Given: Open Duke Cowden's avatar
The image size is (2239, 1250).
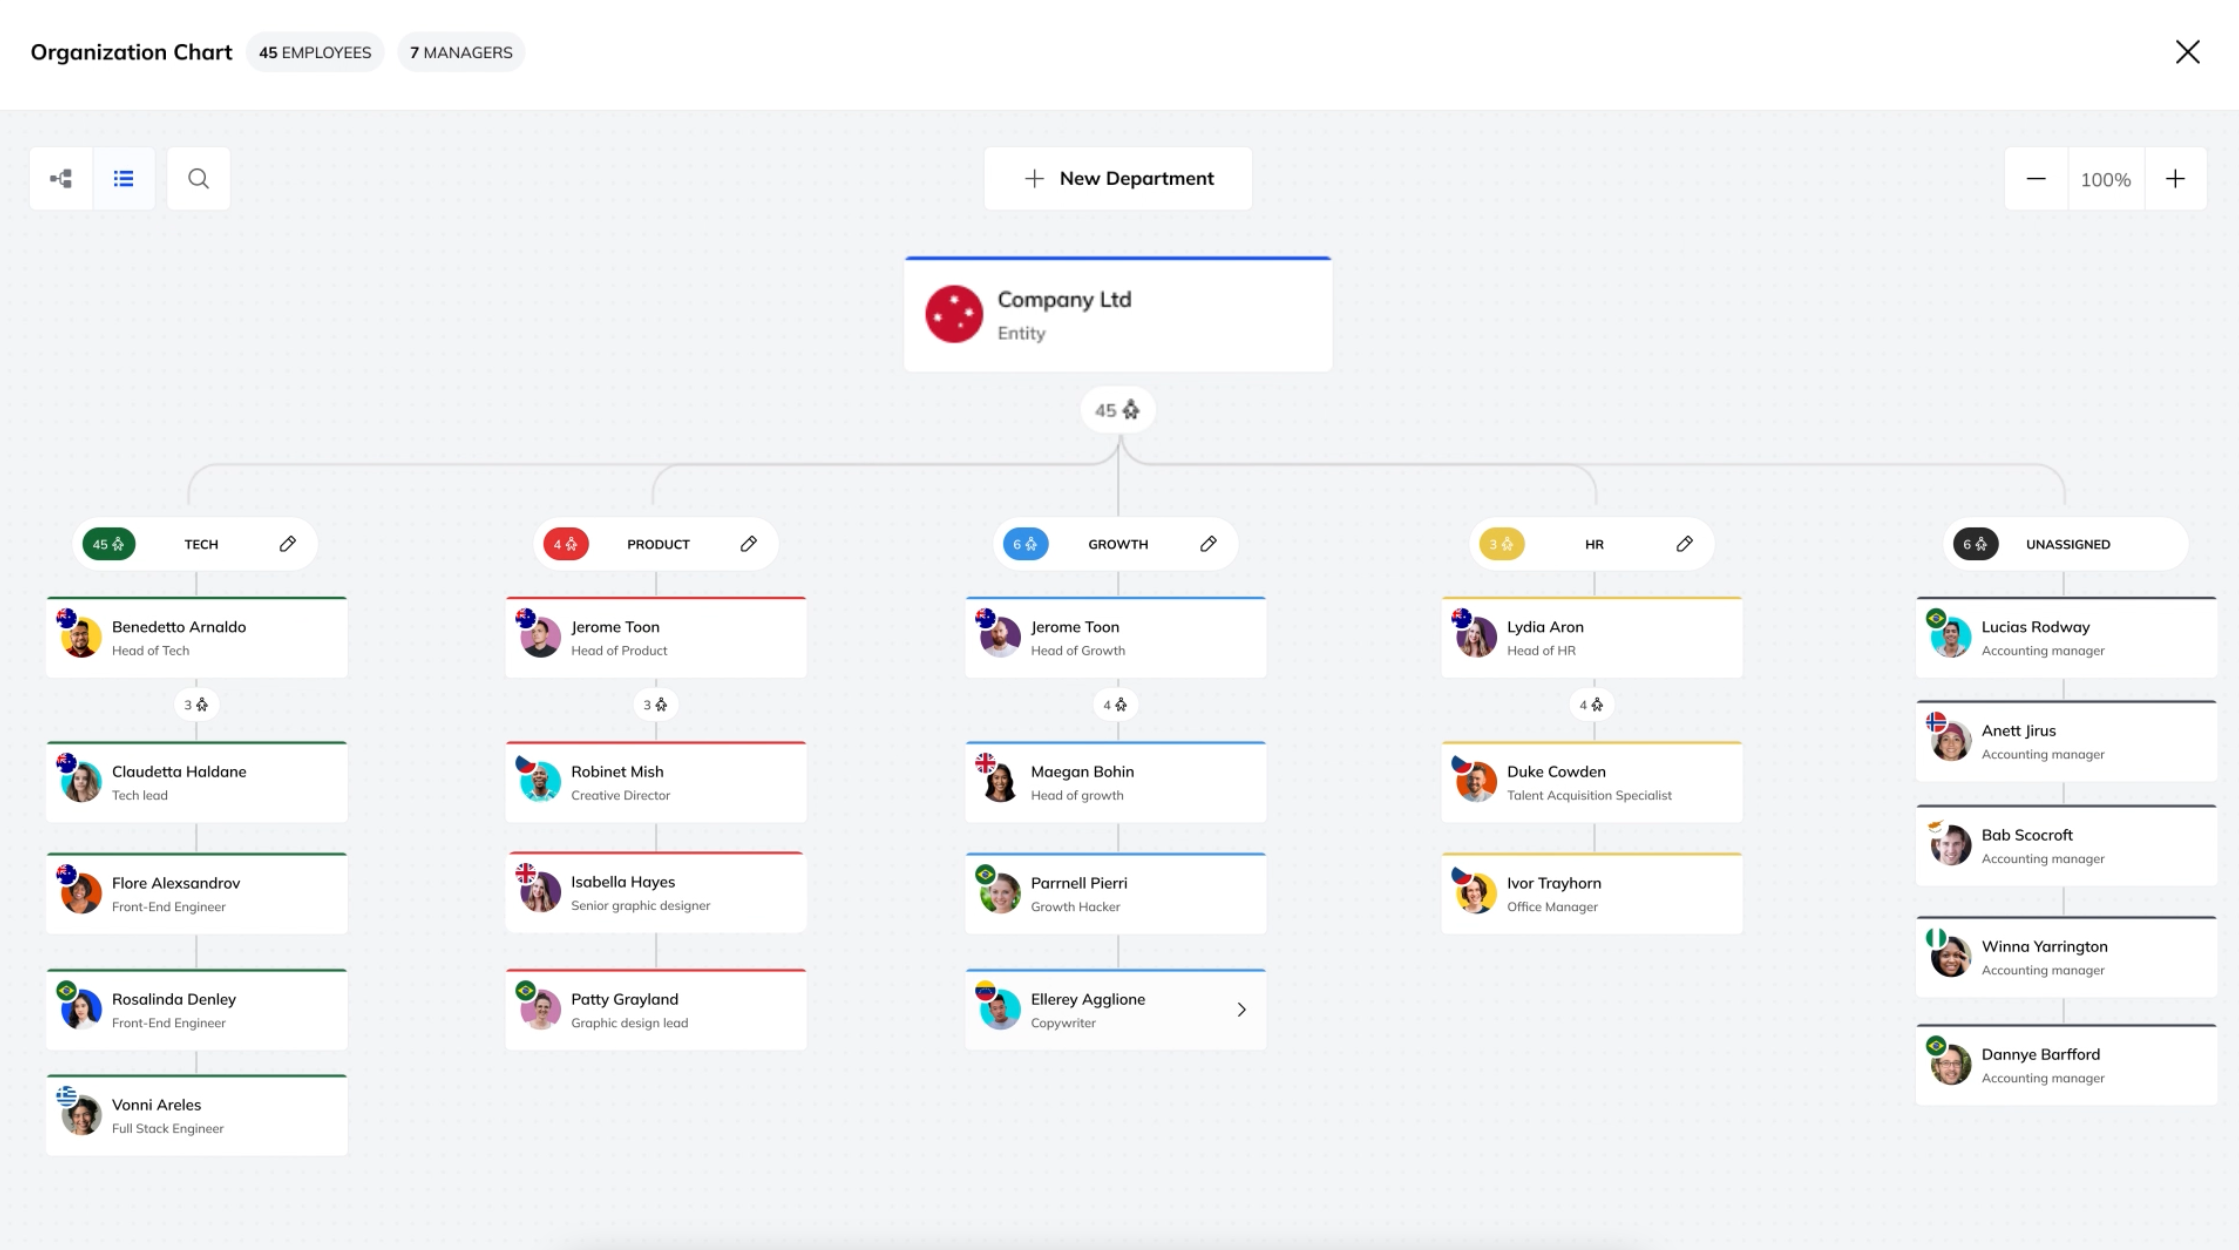Looking at the screenshot, I should pos(1476,782).
